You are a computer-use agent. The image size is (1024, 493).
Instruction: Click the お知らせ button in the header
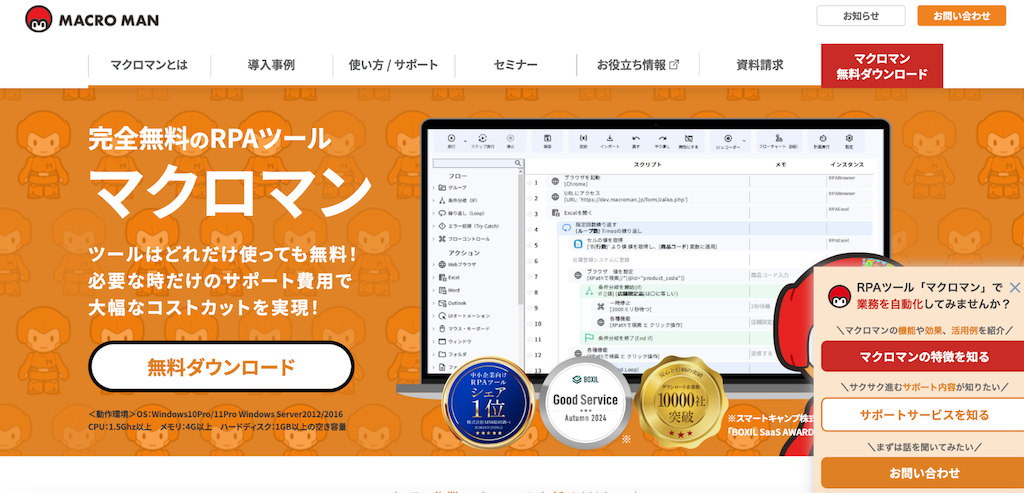click(861, 16)
